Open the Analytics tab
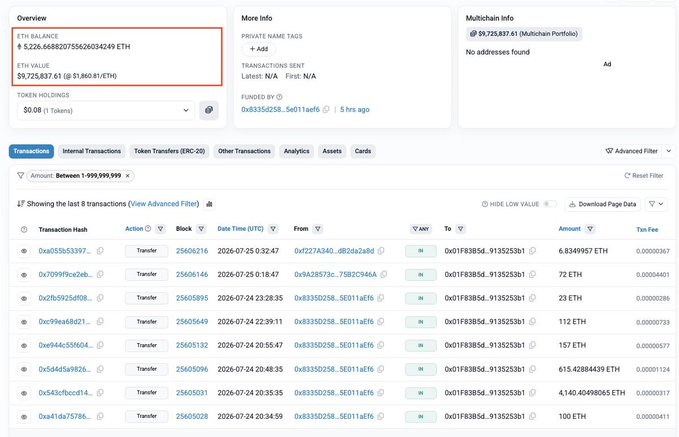This screenshot has width=679, height=437. coord(297,151)
